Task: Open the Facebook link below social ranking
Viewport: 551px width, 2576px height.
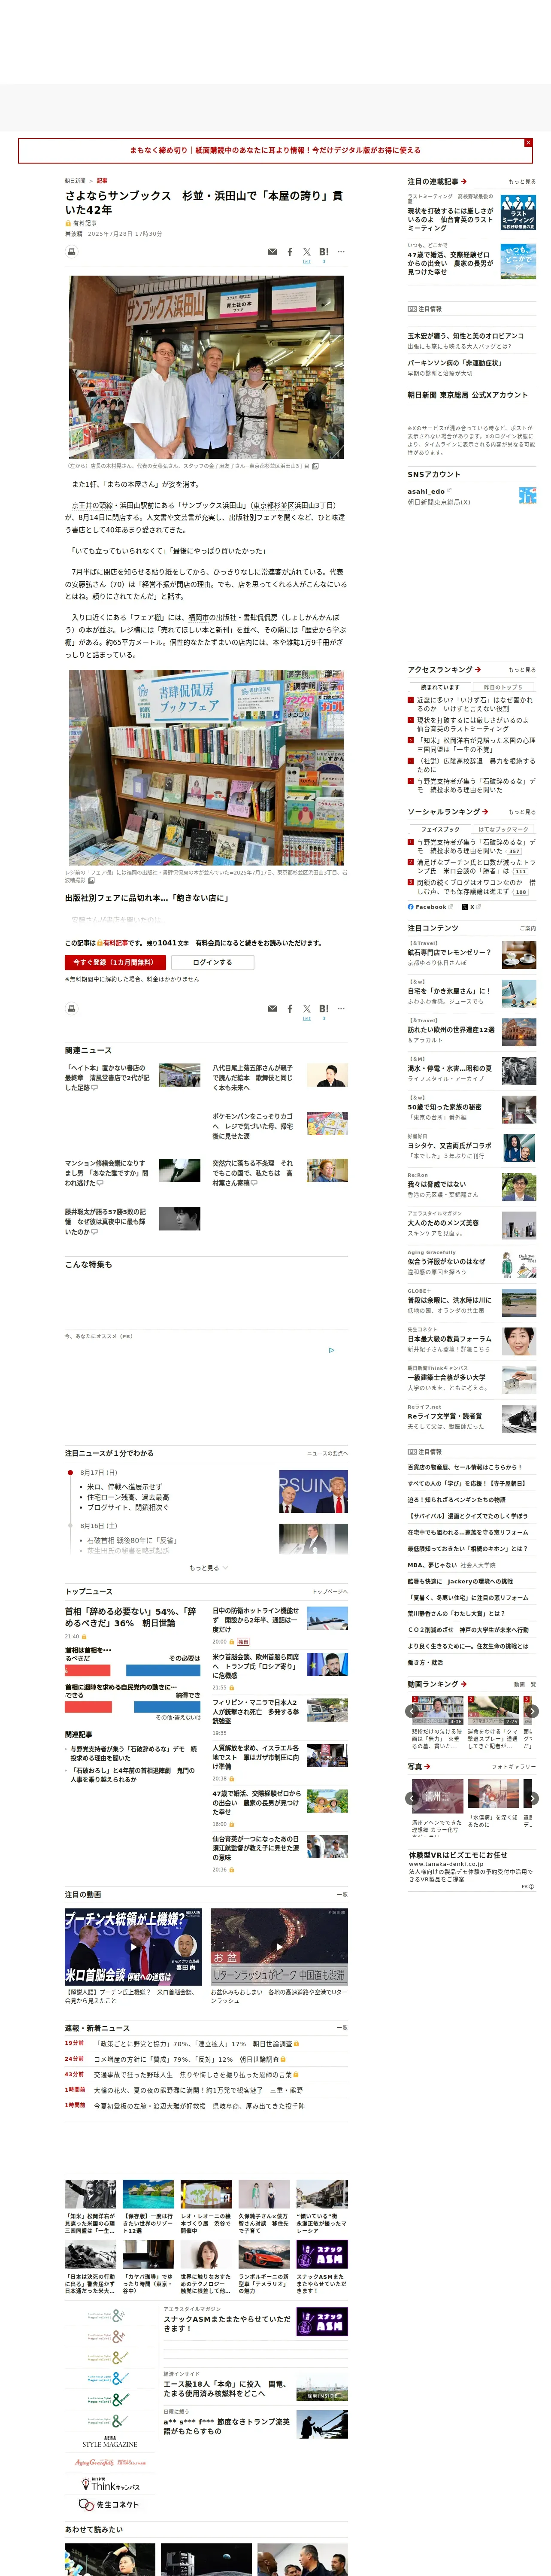Action: pos(430,907)
